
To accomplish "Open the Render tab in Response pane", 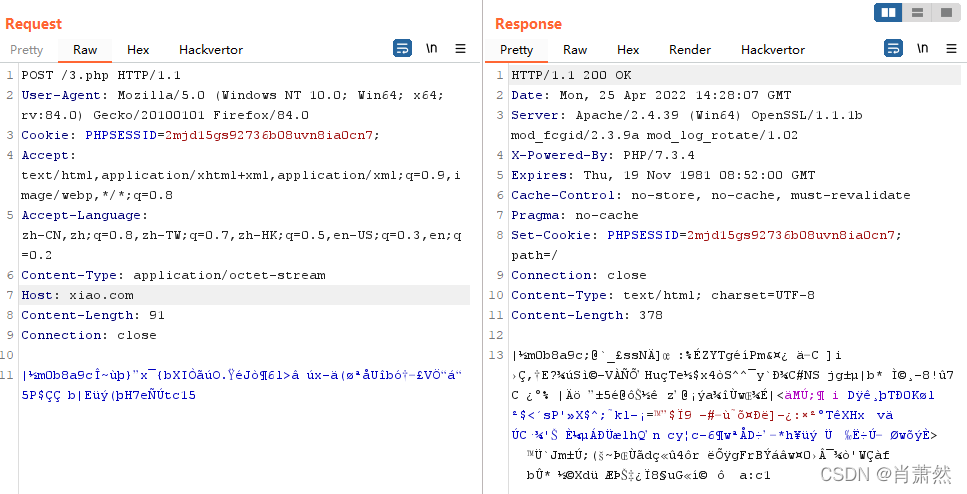I will tap(690, 50).
